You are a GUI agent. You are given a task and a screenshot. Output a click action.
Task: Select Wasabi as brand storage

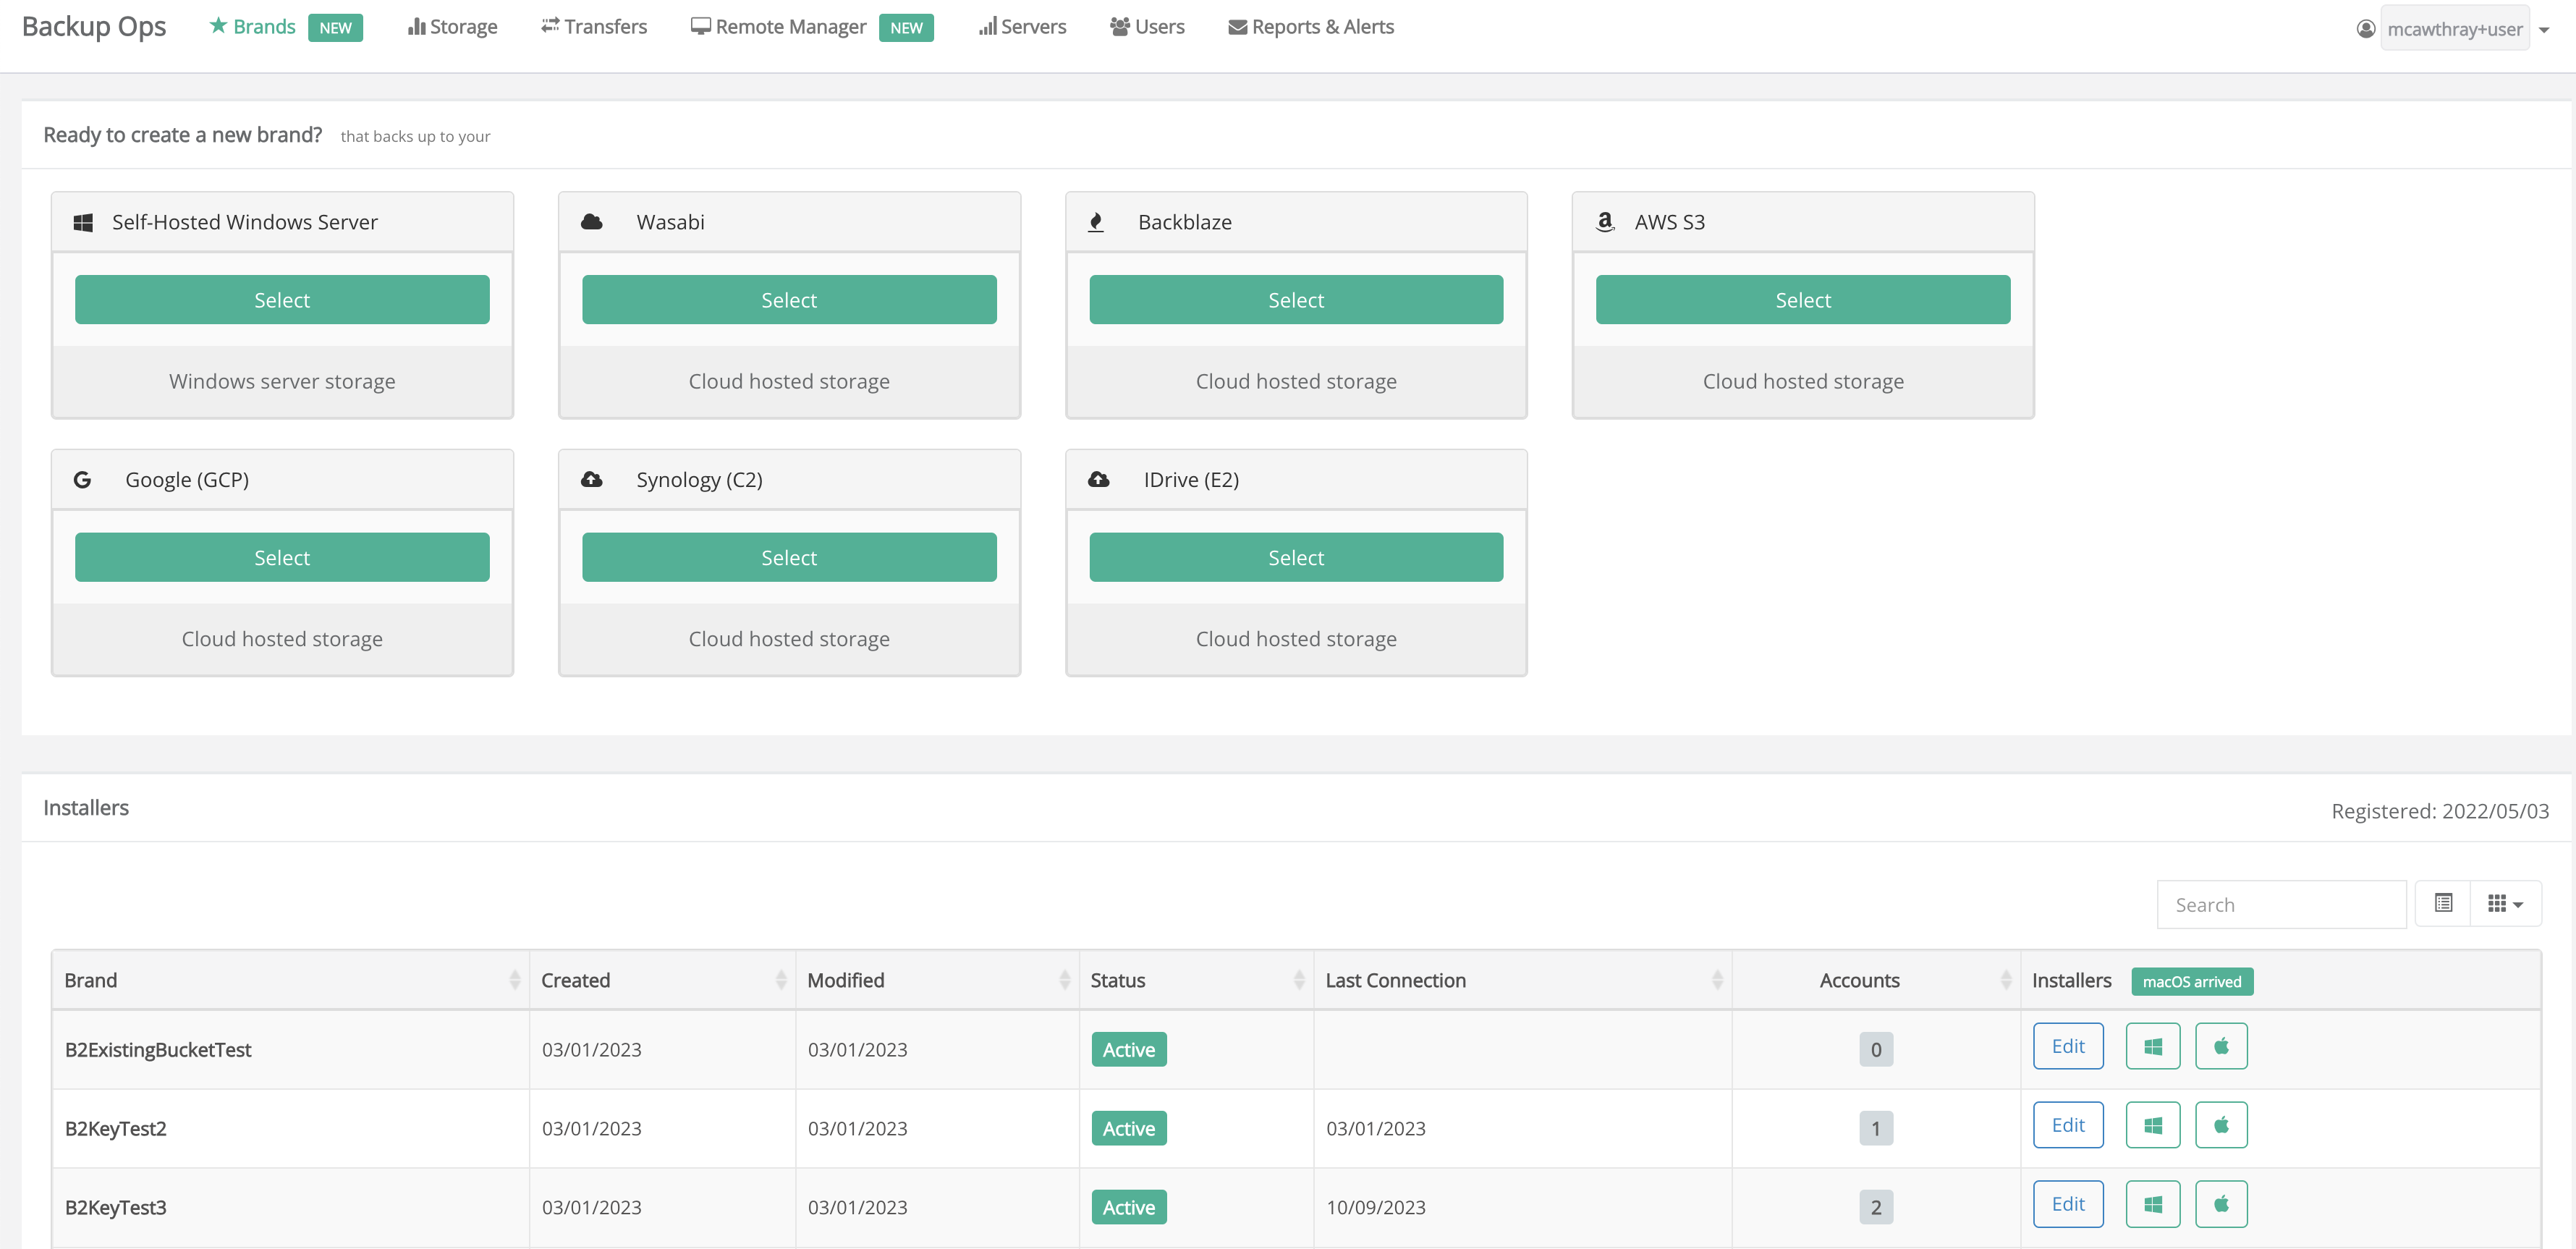[x=789, y=300]
